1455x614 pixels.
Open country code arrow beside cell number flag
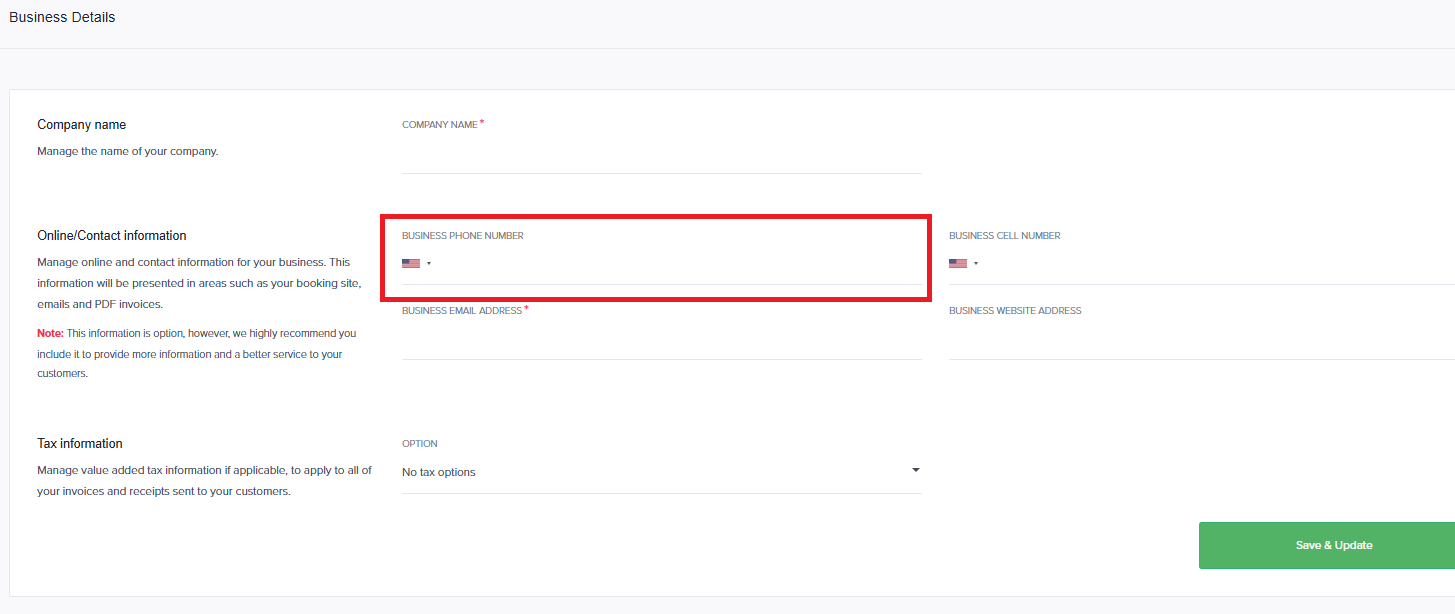tap(976, 264)
